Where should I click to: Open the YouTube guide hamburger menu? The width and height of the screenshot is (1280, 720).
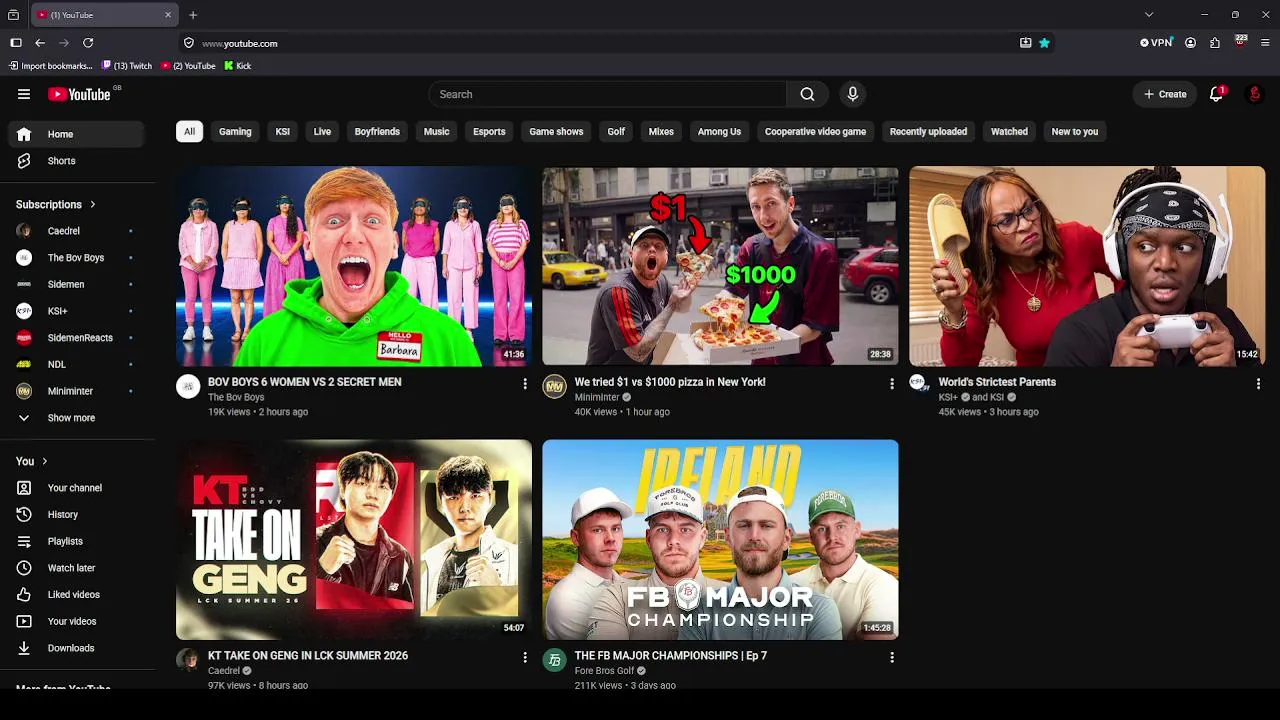(24, 94)
